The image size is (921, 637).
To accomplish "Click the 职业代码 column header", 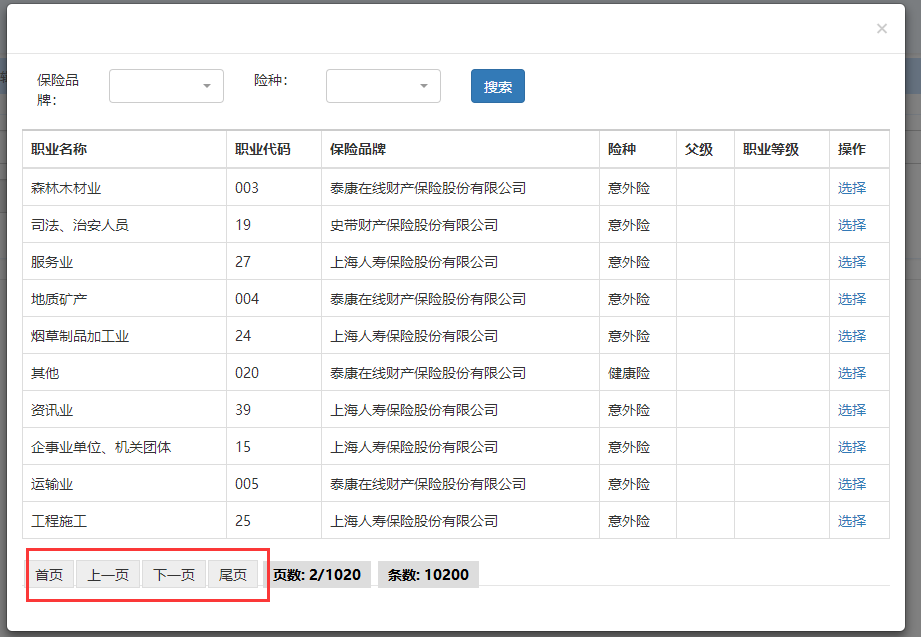I will pyautogui.click(x=263, y=150).
